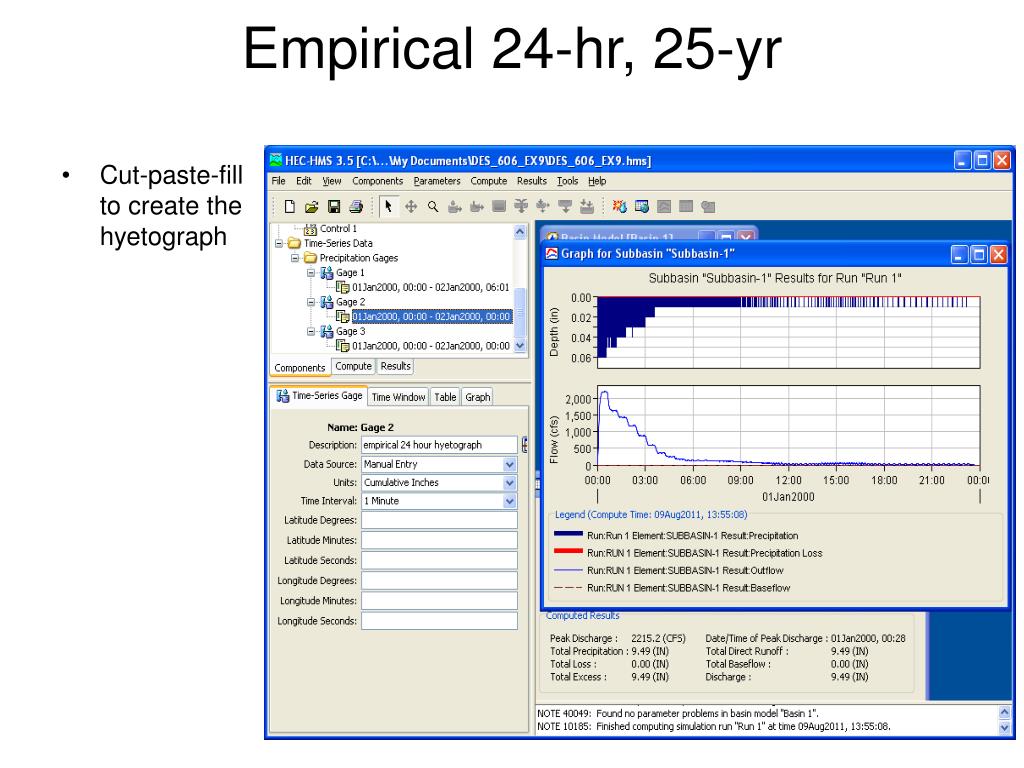Select the Arrow pointer tool
Screen dimensions: 1024x768
point(389,207)
